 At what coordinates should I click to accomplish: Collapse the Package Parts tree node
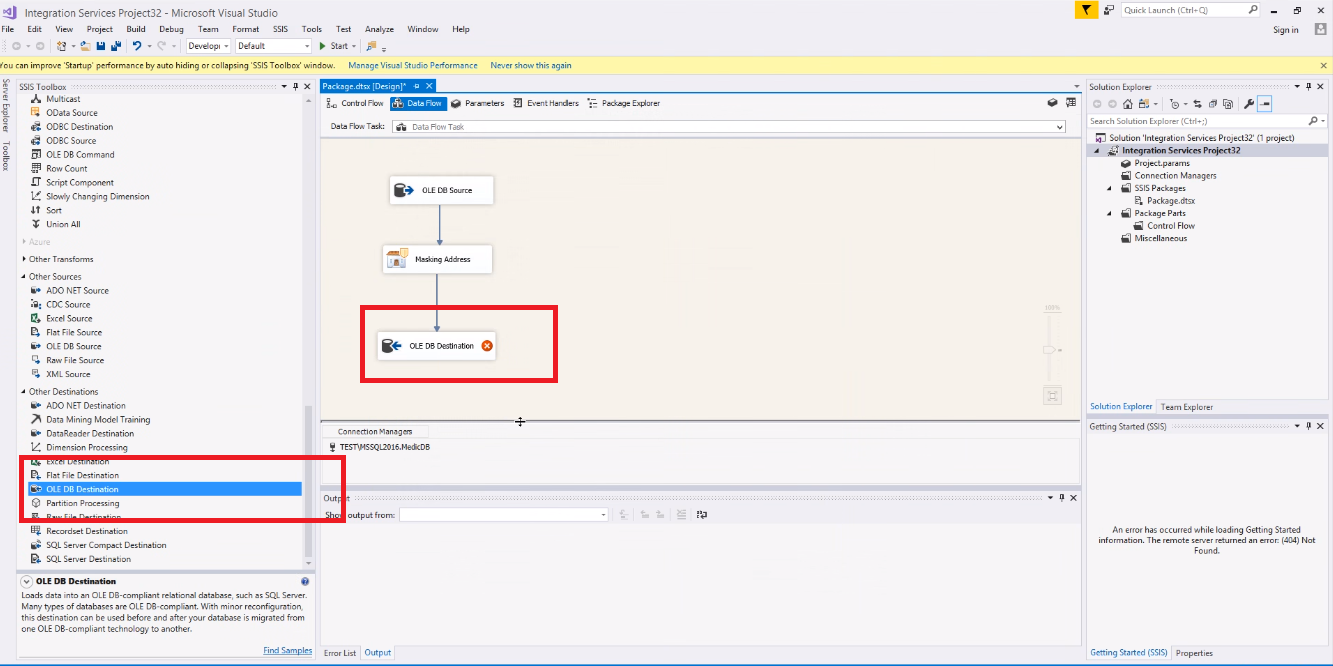click(x=1110, y=213)
